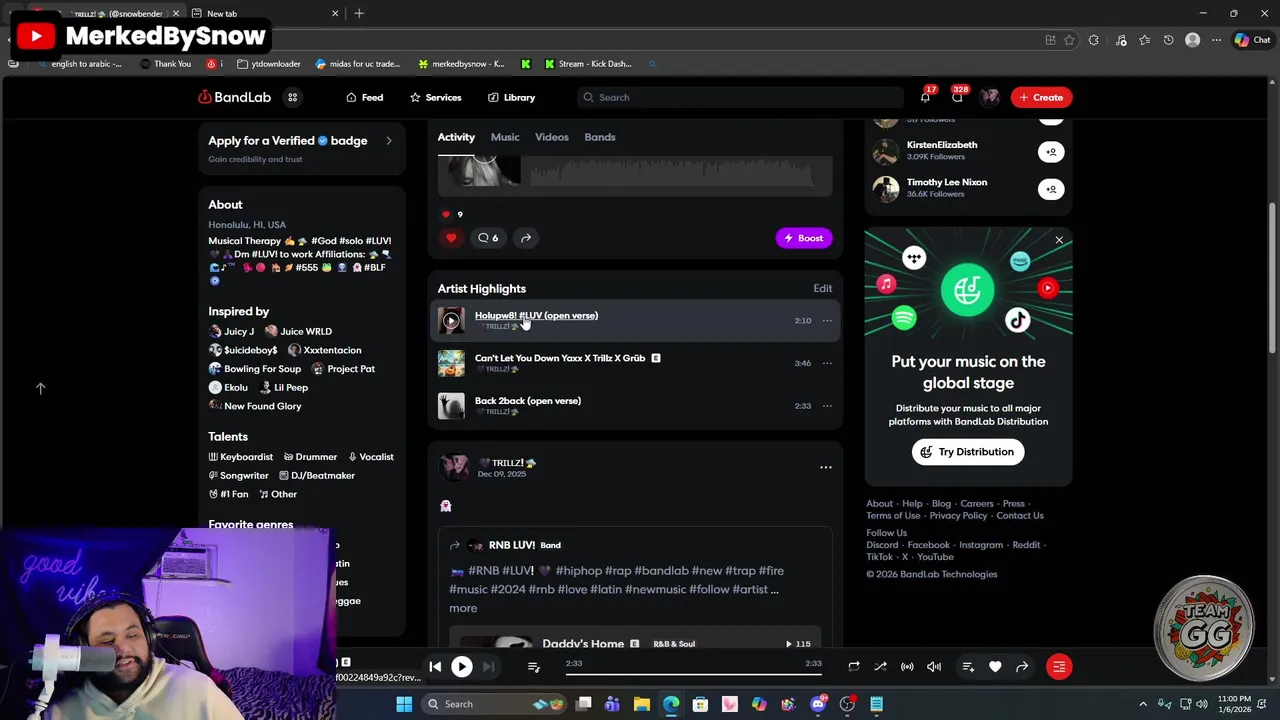Expand Apply for a Verified badge chevron
This screenshot has height=720, width=1280.
pos(389,141)
